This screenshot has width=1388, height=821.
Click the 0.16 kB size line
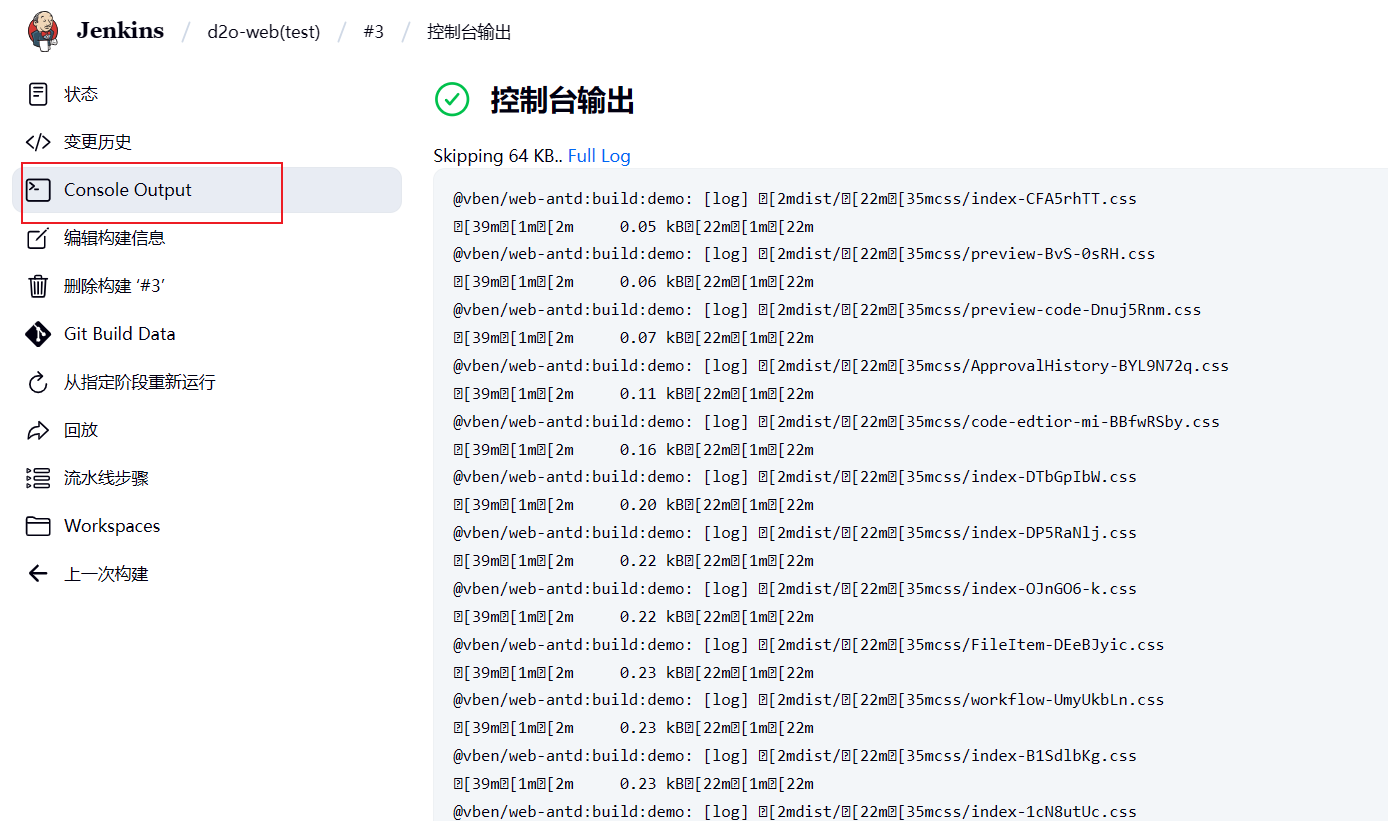click(634, 450)
